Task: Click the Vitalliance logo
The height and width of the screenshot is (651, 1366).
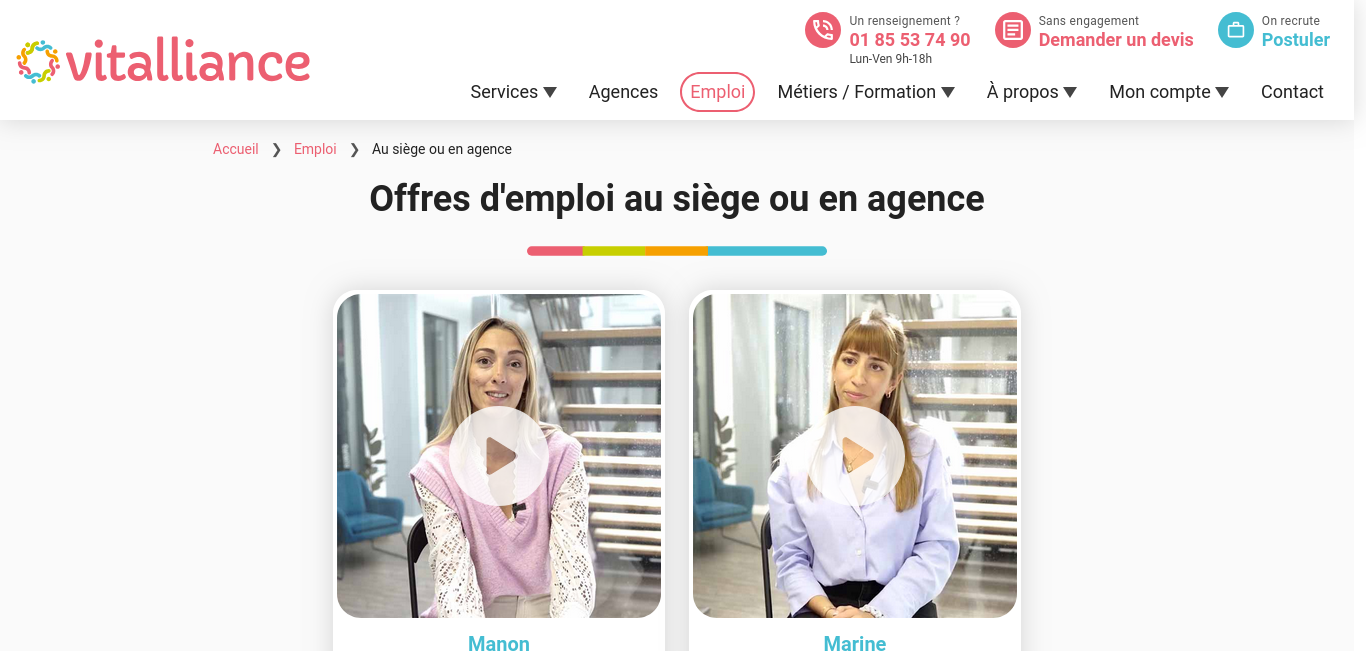Action: (x=163, y=62)
